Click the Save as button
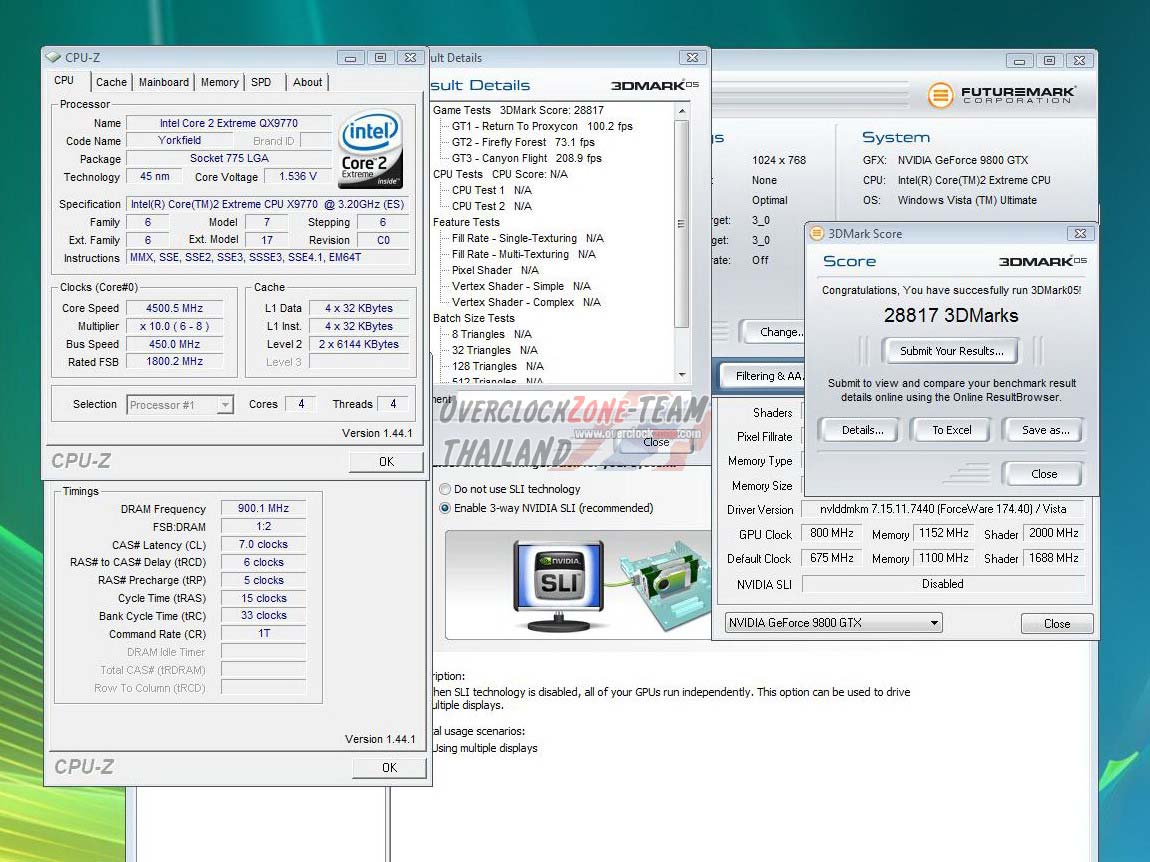1150x862 pixels. click(x=1045, y=430)
